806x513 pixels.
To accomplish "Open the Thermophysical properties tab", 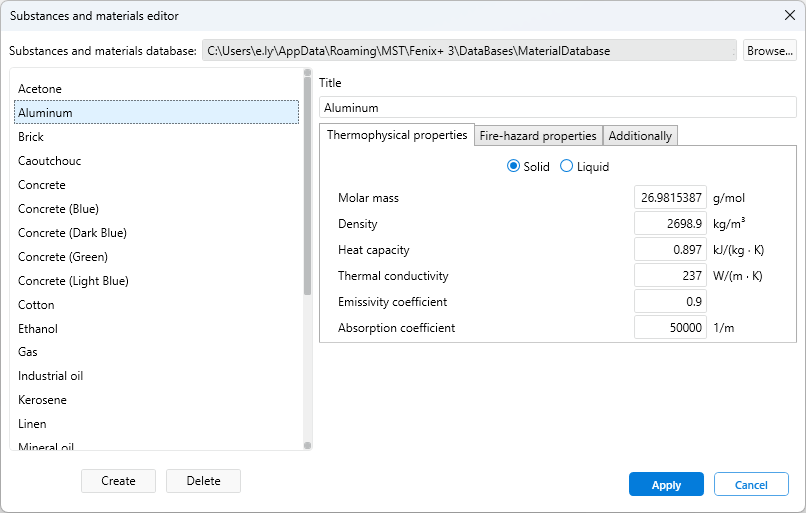I will 397,135.
